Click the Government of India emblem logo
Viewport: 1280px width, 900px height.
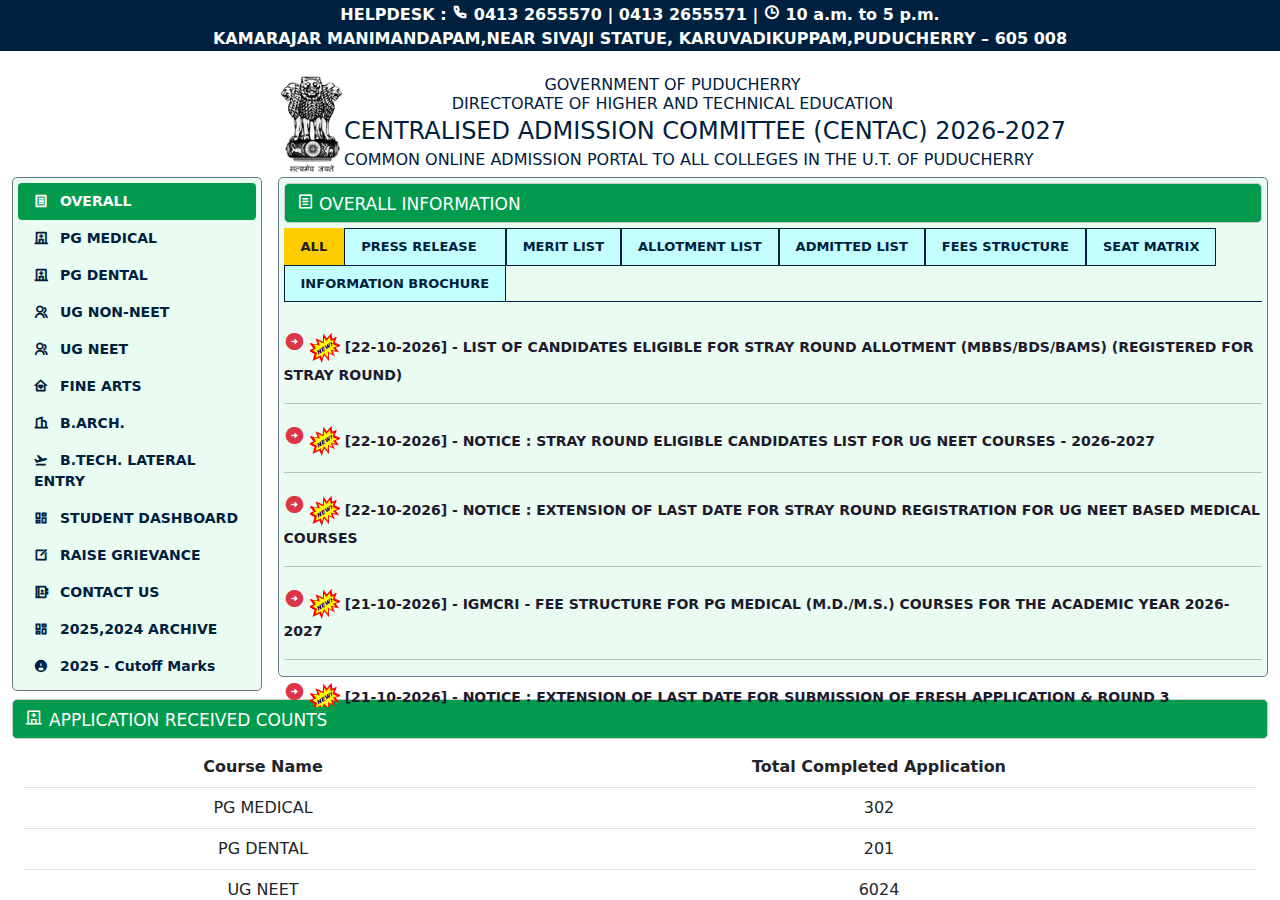click(x=312, y=122)
